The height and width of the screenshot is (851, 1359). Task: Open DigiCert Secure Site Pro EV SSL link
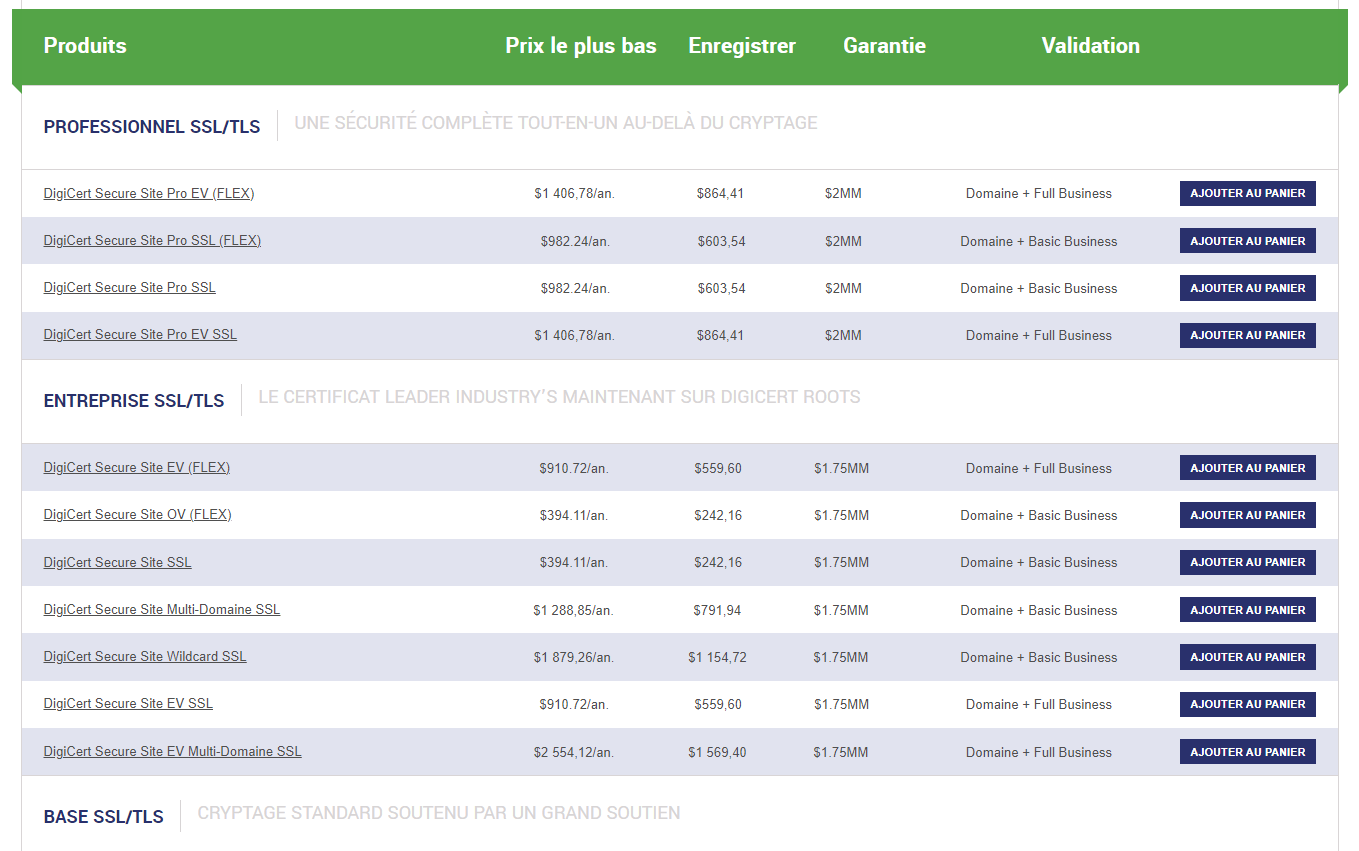pyautogui.click(x=140, y=334)
